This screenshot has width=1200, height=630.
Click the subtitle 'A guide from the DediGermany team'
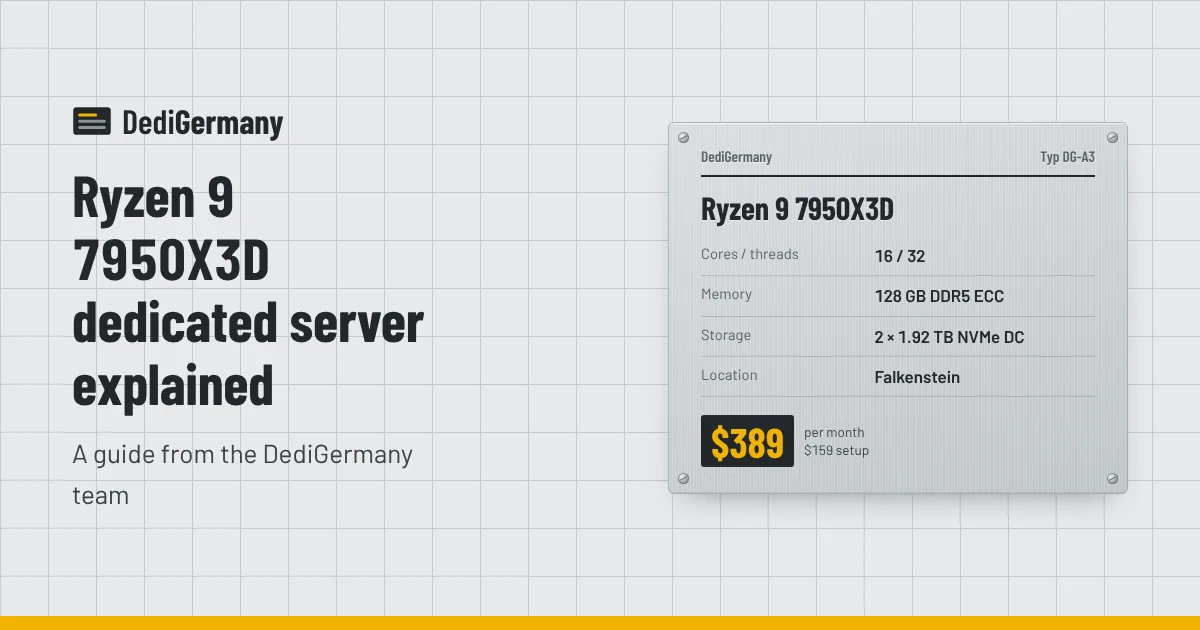pyautogui.click(x=243, y=474)
